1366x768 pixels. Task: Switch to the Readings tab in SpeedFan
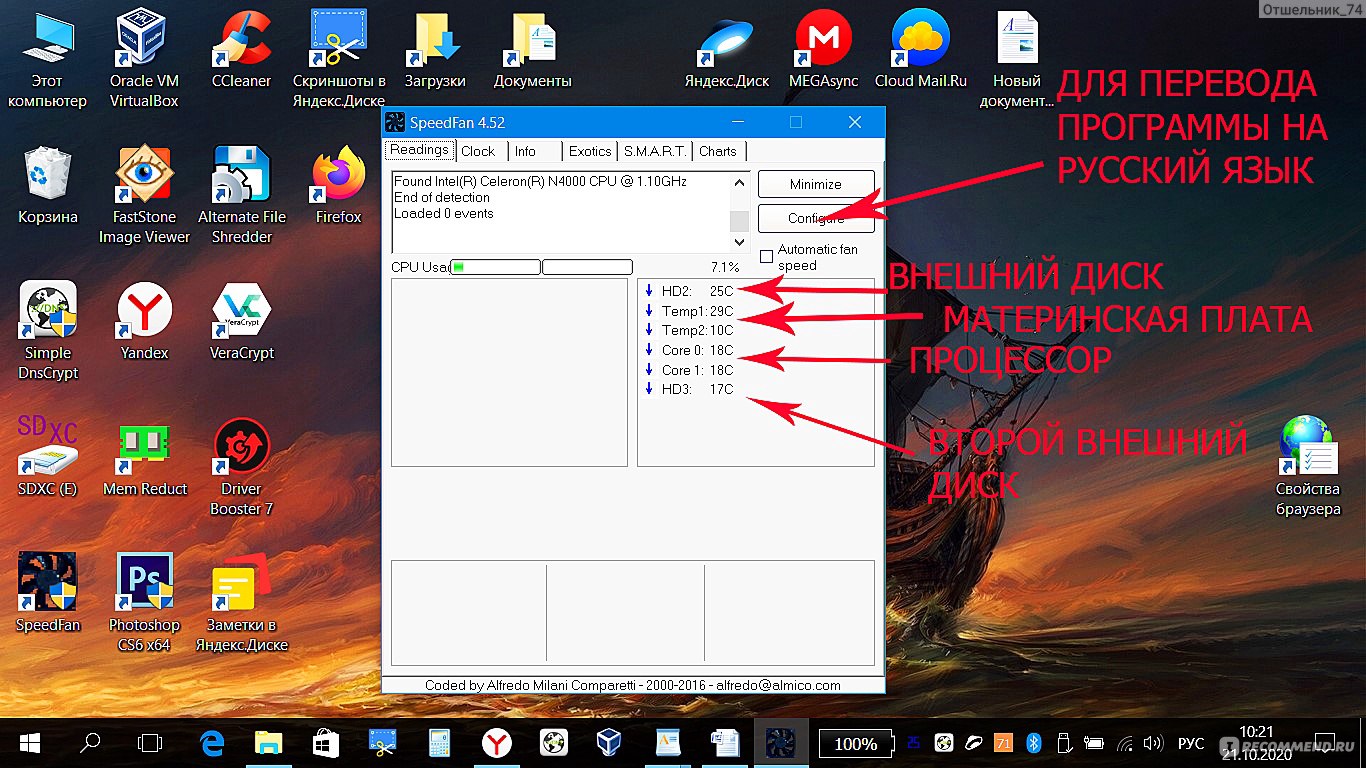pos(419,150)
